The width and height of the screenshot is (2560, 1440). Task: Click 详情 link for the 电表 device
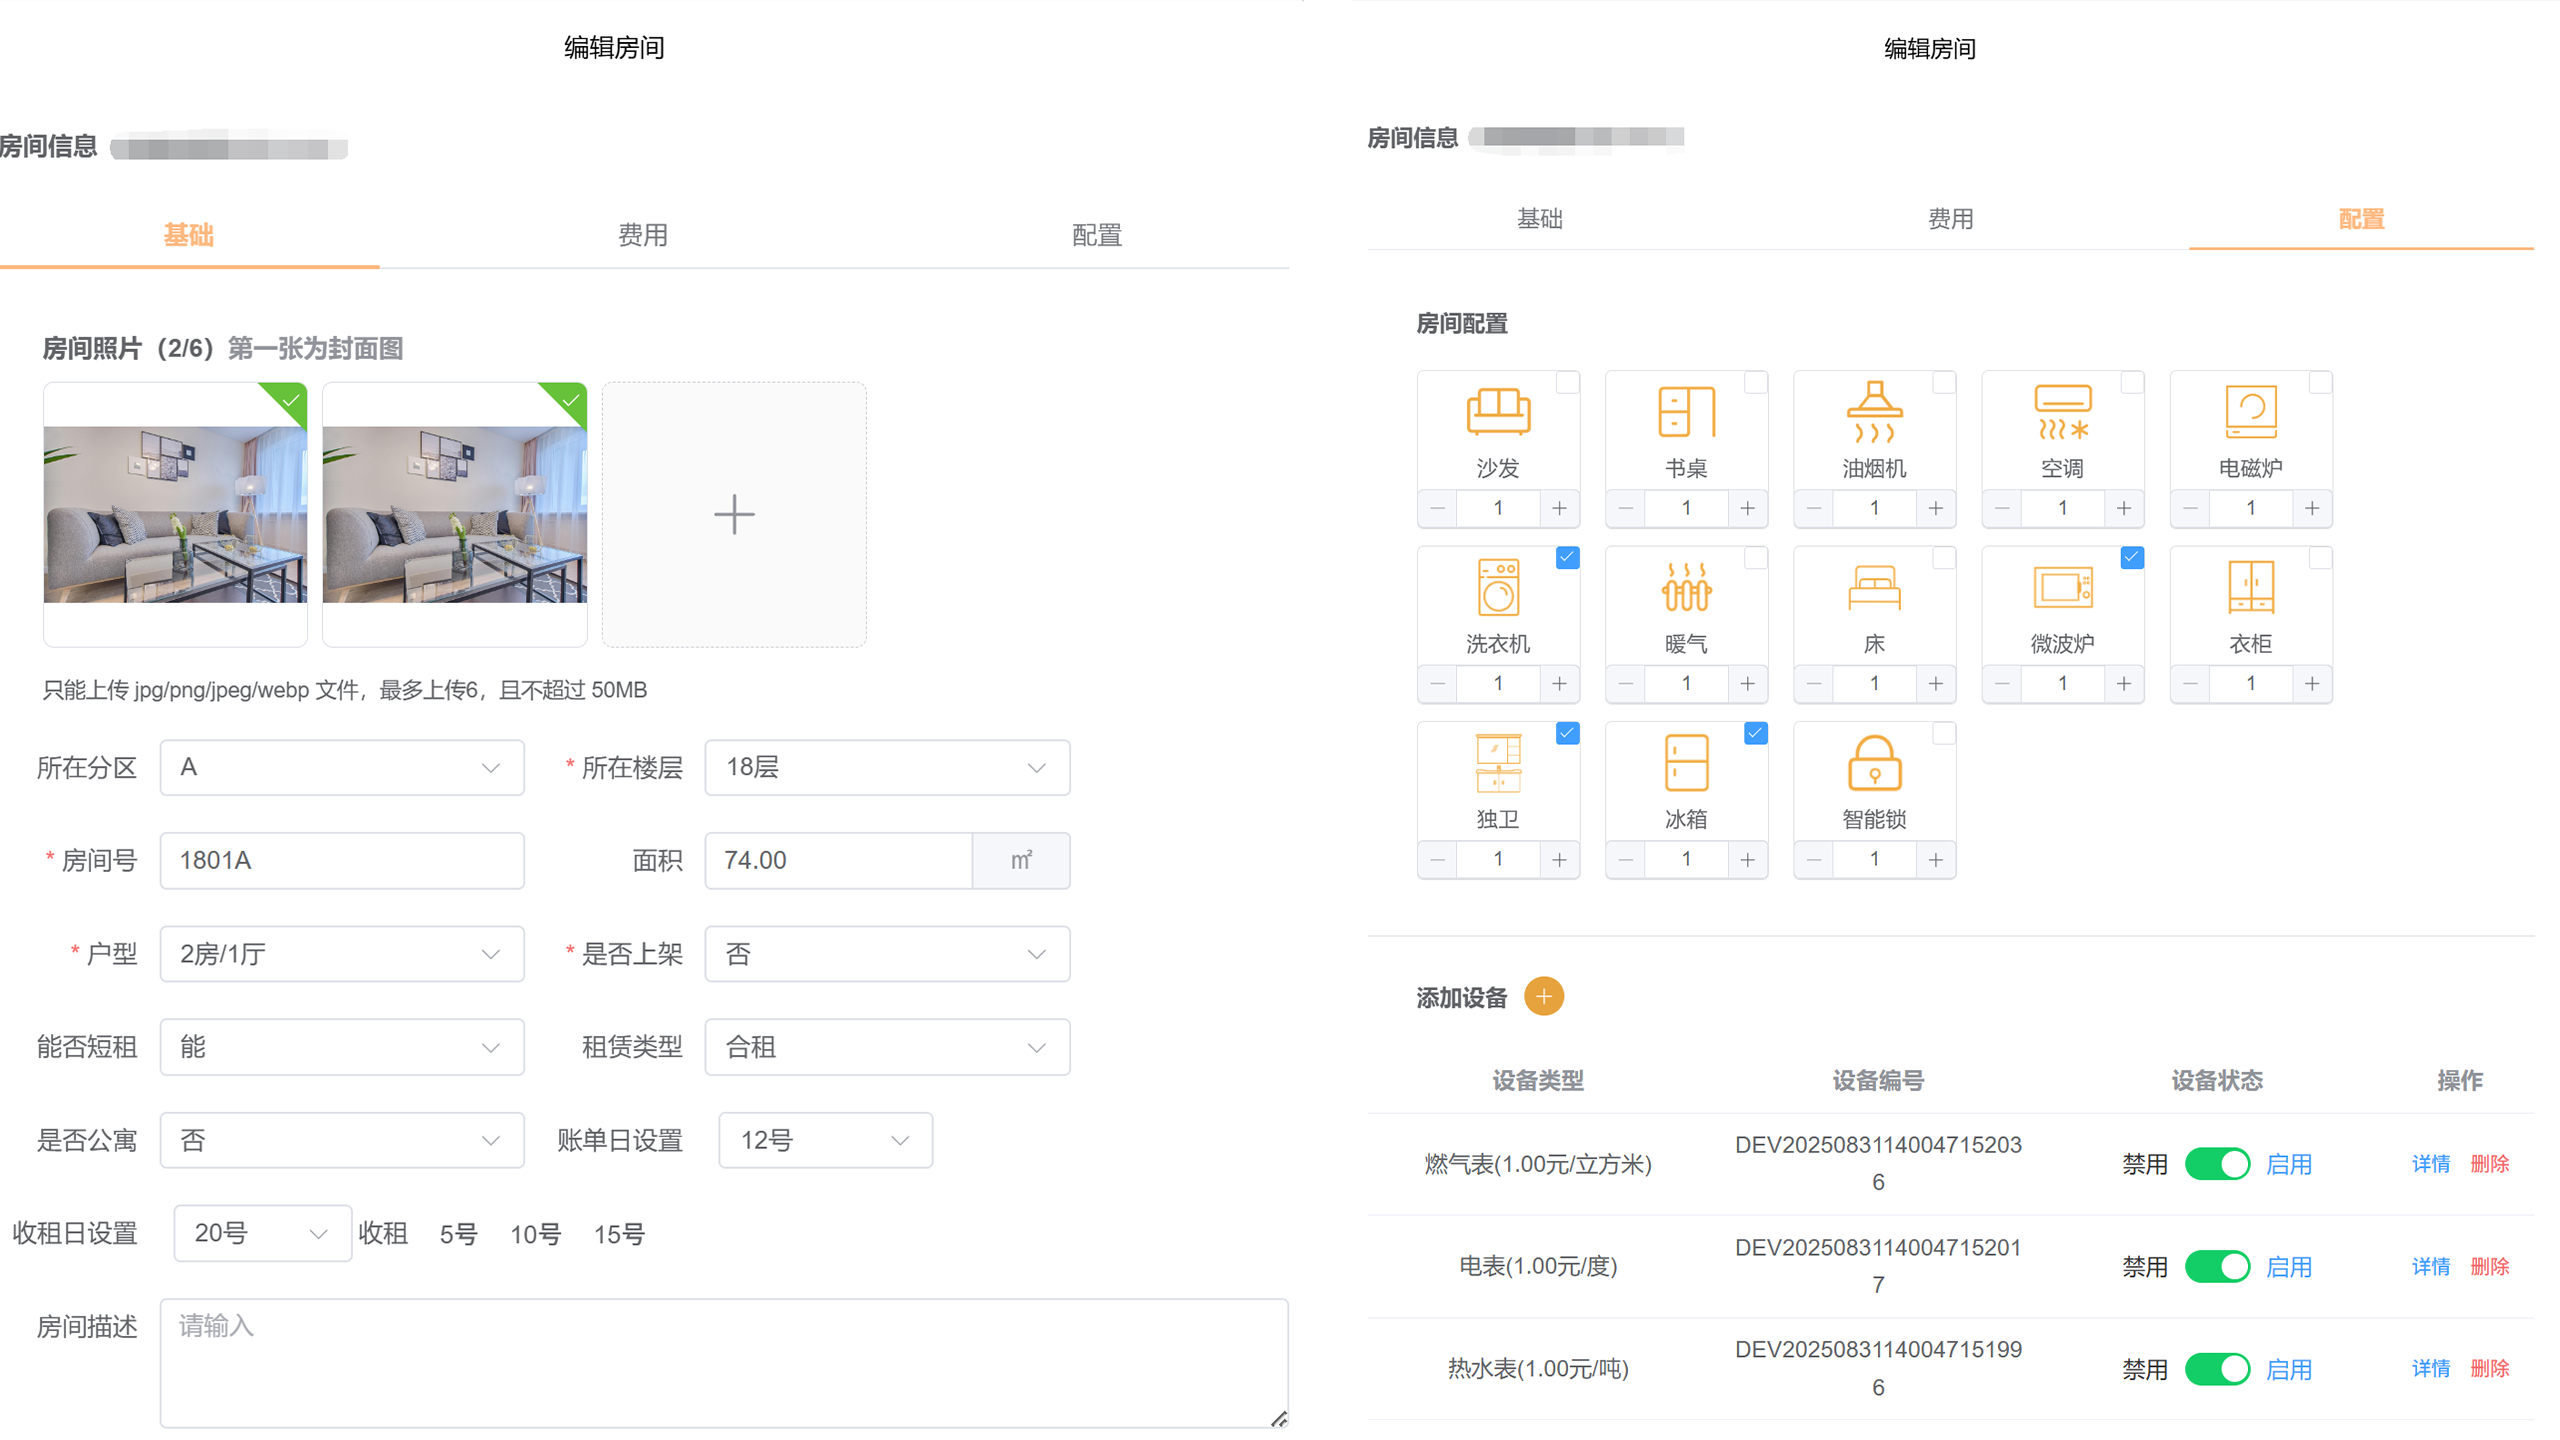[x=2430, y=1267]
